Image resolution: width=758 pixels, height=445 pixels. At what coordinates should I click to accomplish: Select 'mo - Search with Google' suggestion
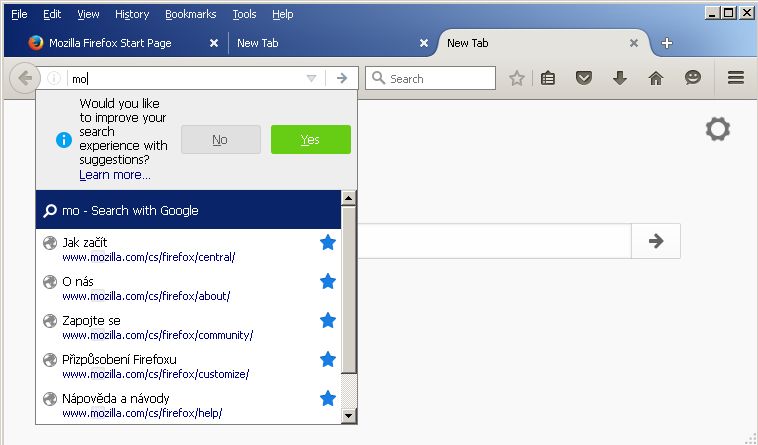point(189,210)
